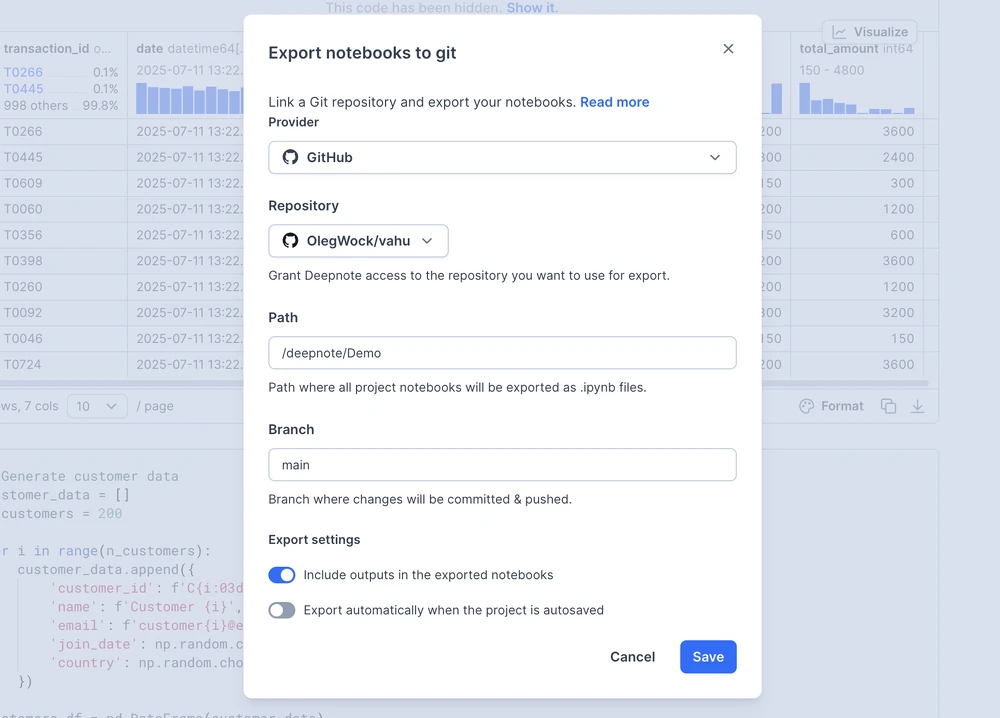Image resolution: width=1000 pixels, height=718 pixels.
Task: Open the OlegWock/vahu repository dropdown
Action: click(x=358, y=241)
